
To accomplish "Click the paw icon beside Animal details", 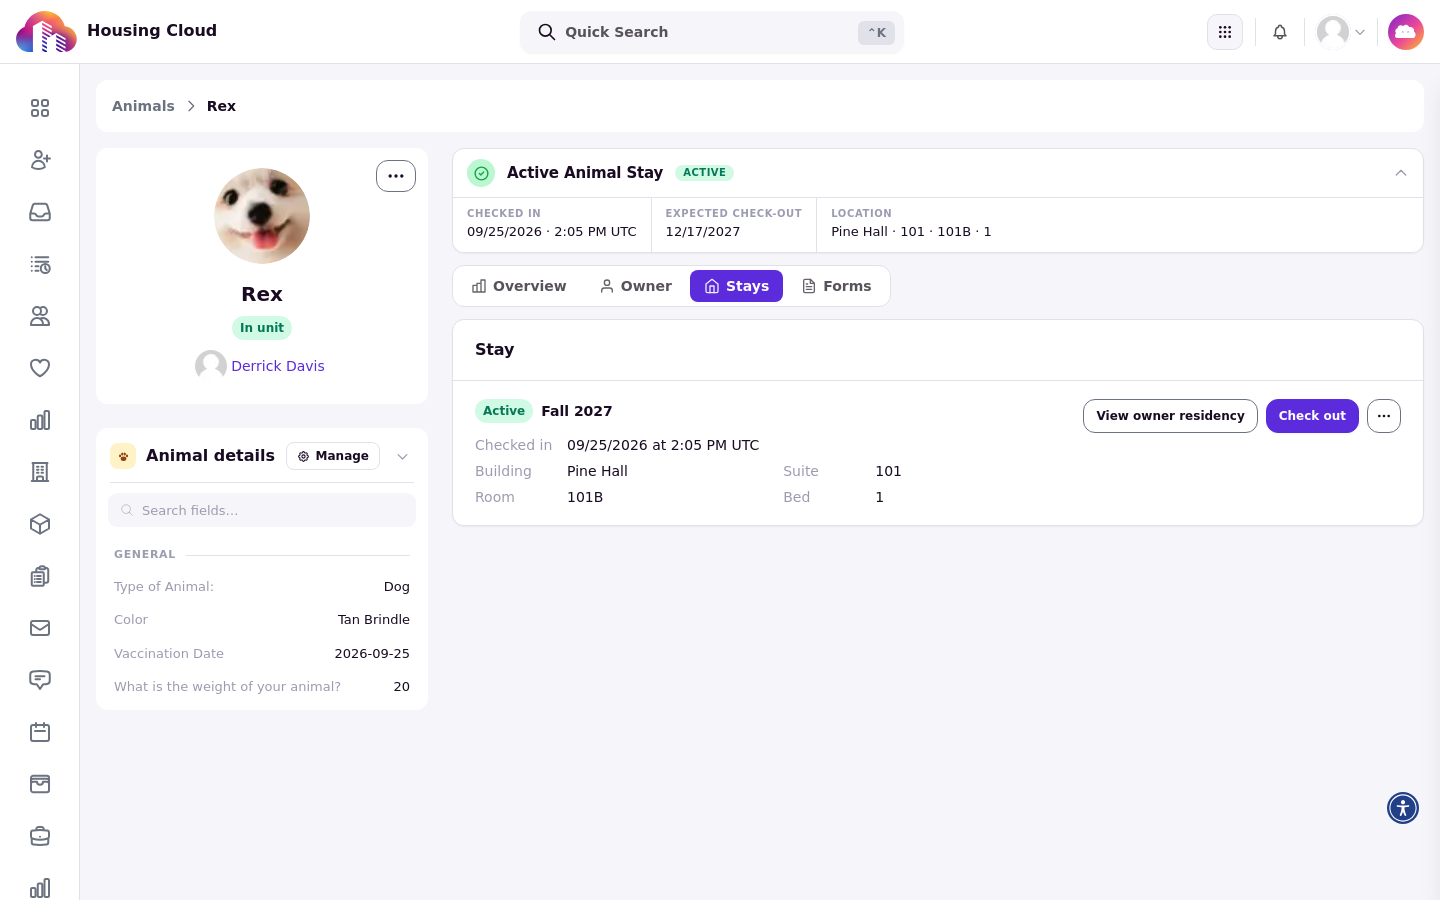I will pyautogui.click(x=123, y=456).
